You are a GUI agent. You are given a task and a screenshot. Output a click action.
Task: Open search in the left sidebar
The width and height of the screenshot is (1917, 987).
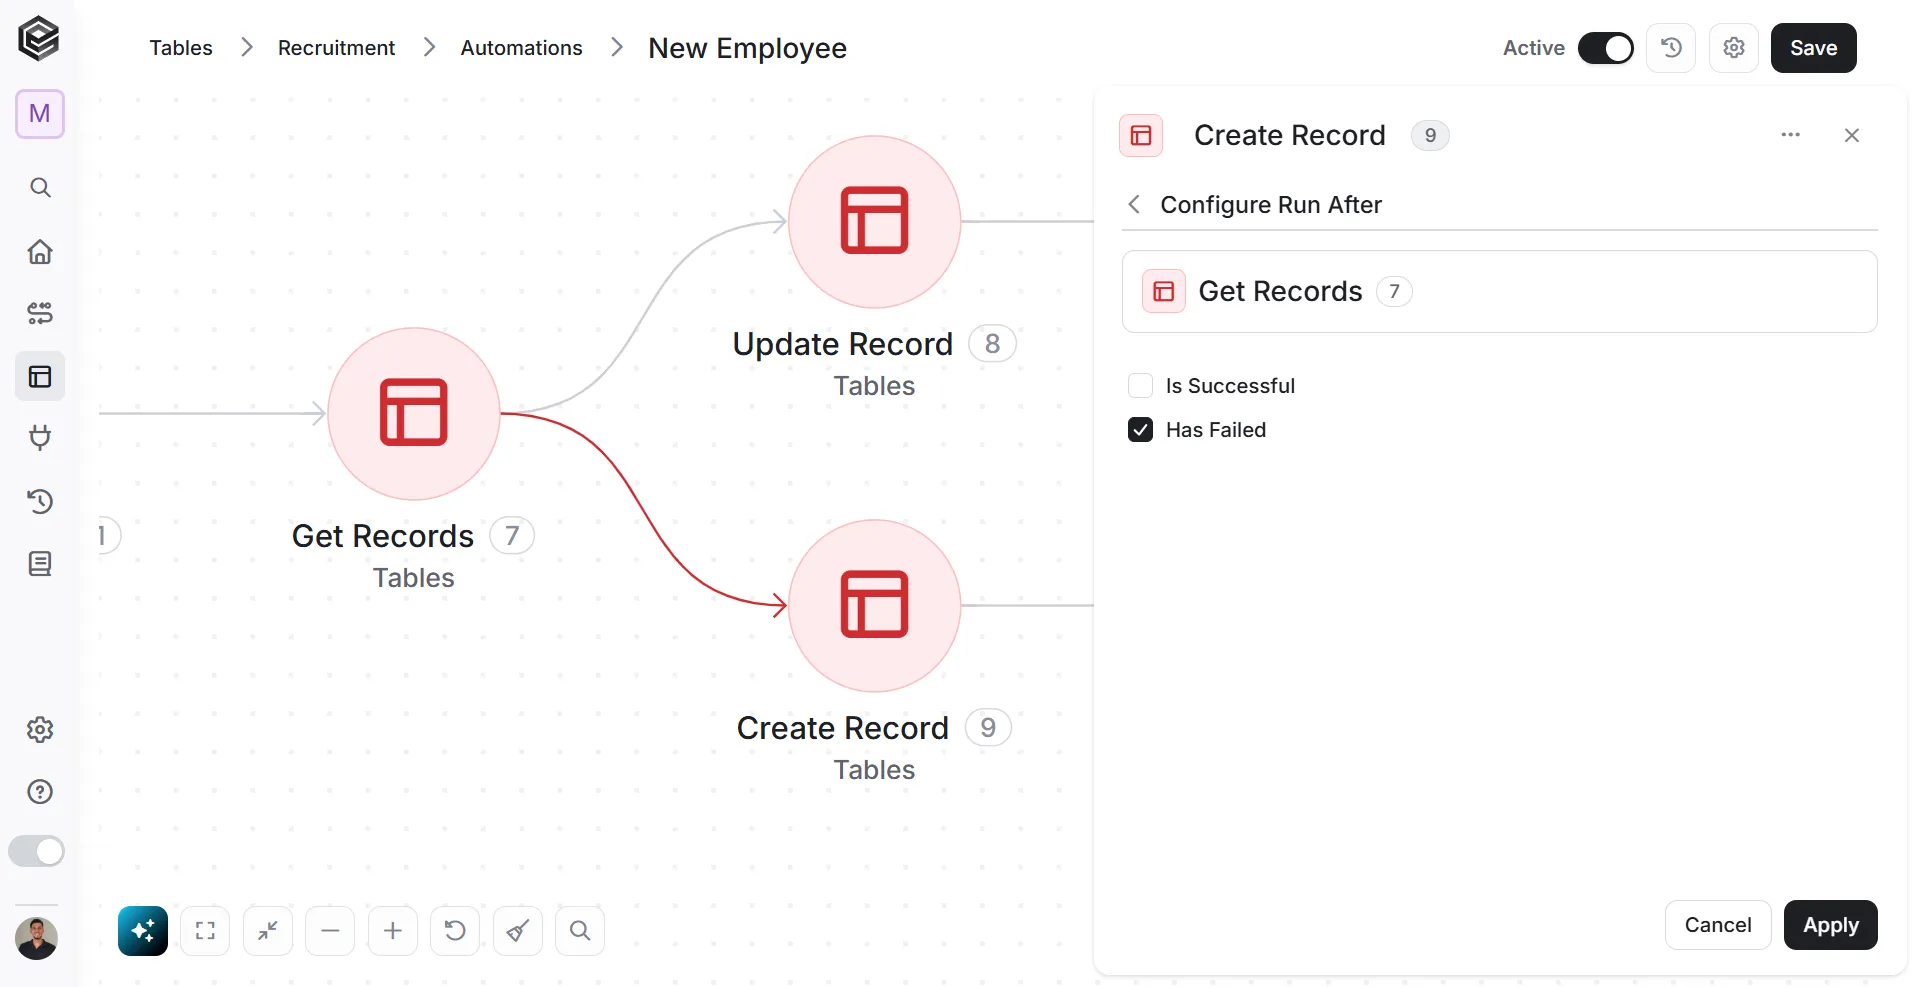point(40,188)
